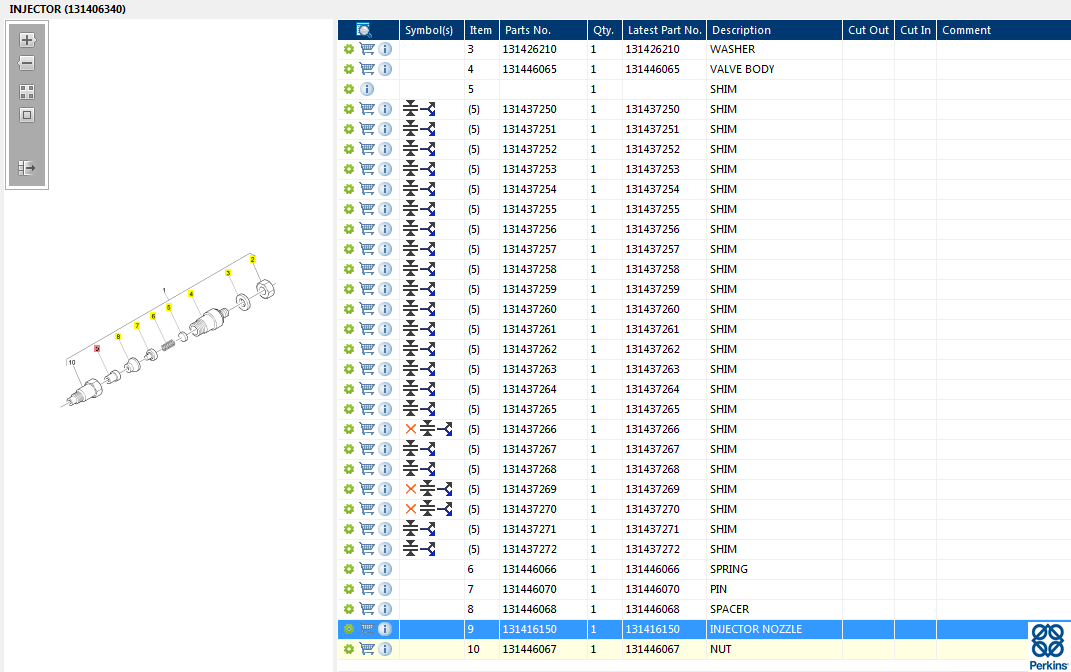This screenshot has height=672, width=1071.
Task: Show info for SHIM 131437272
Action: tap(385, 549)
